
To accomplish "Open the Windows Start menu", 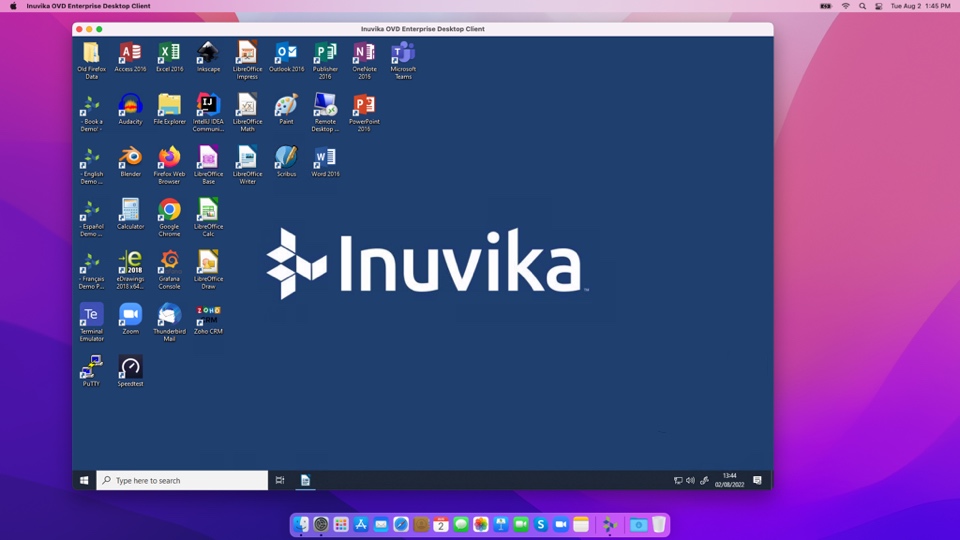I will [x=84, y=481].
